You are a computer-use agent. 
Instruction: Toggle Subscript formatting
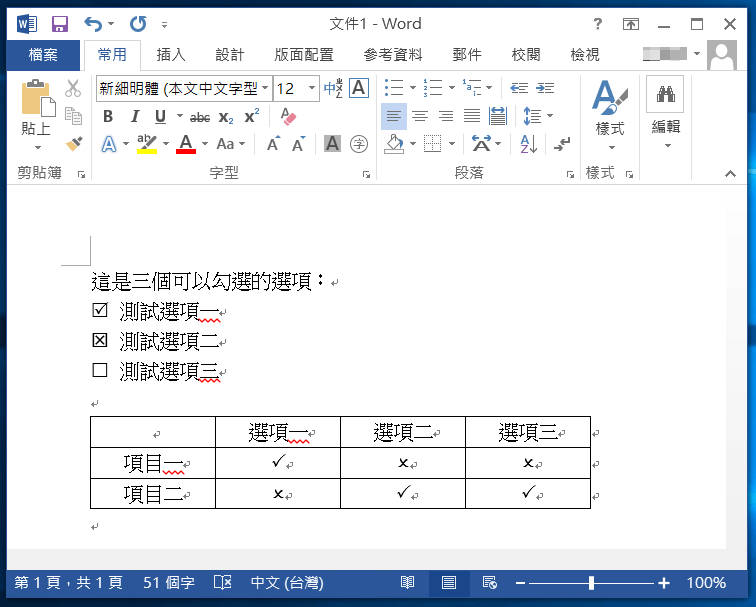tap(226, 117)
